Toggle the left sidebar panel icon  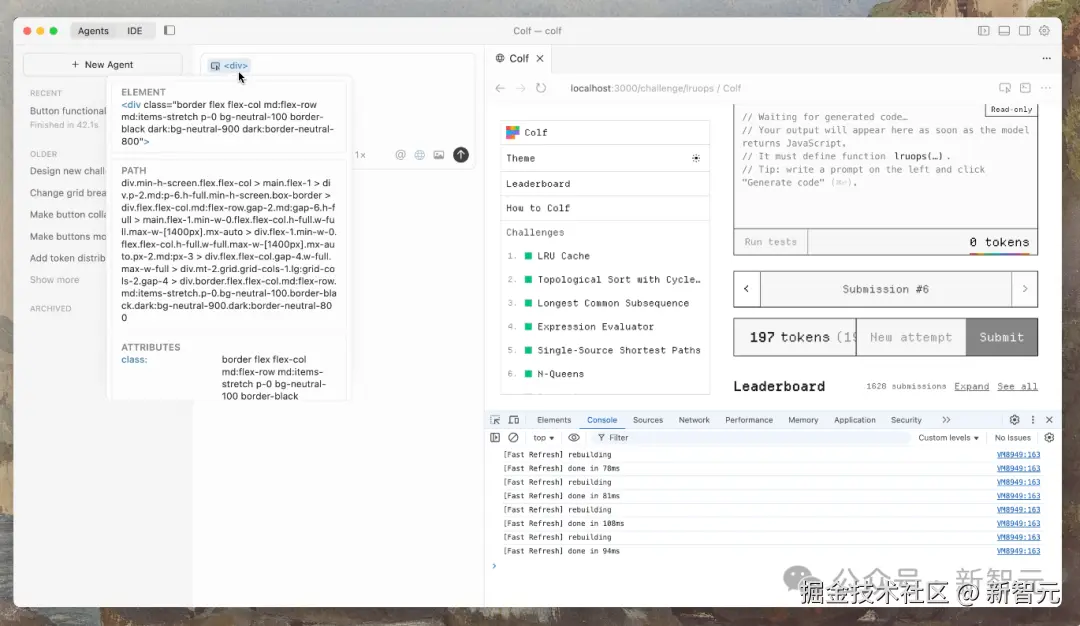[170, 31]
